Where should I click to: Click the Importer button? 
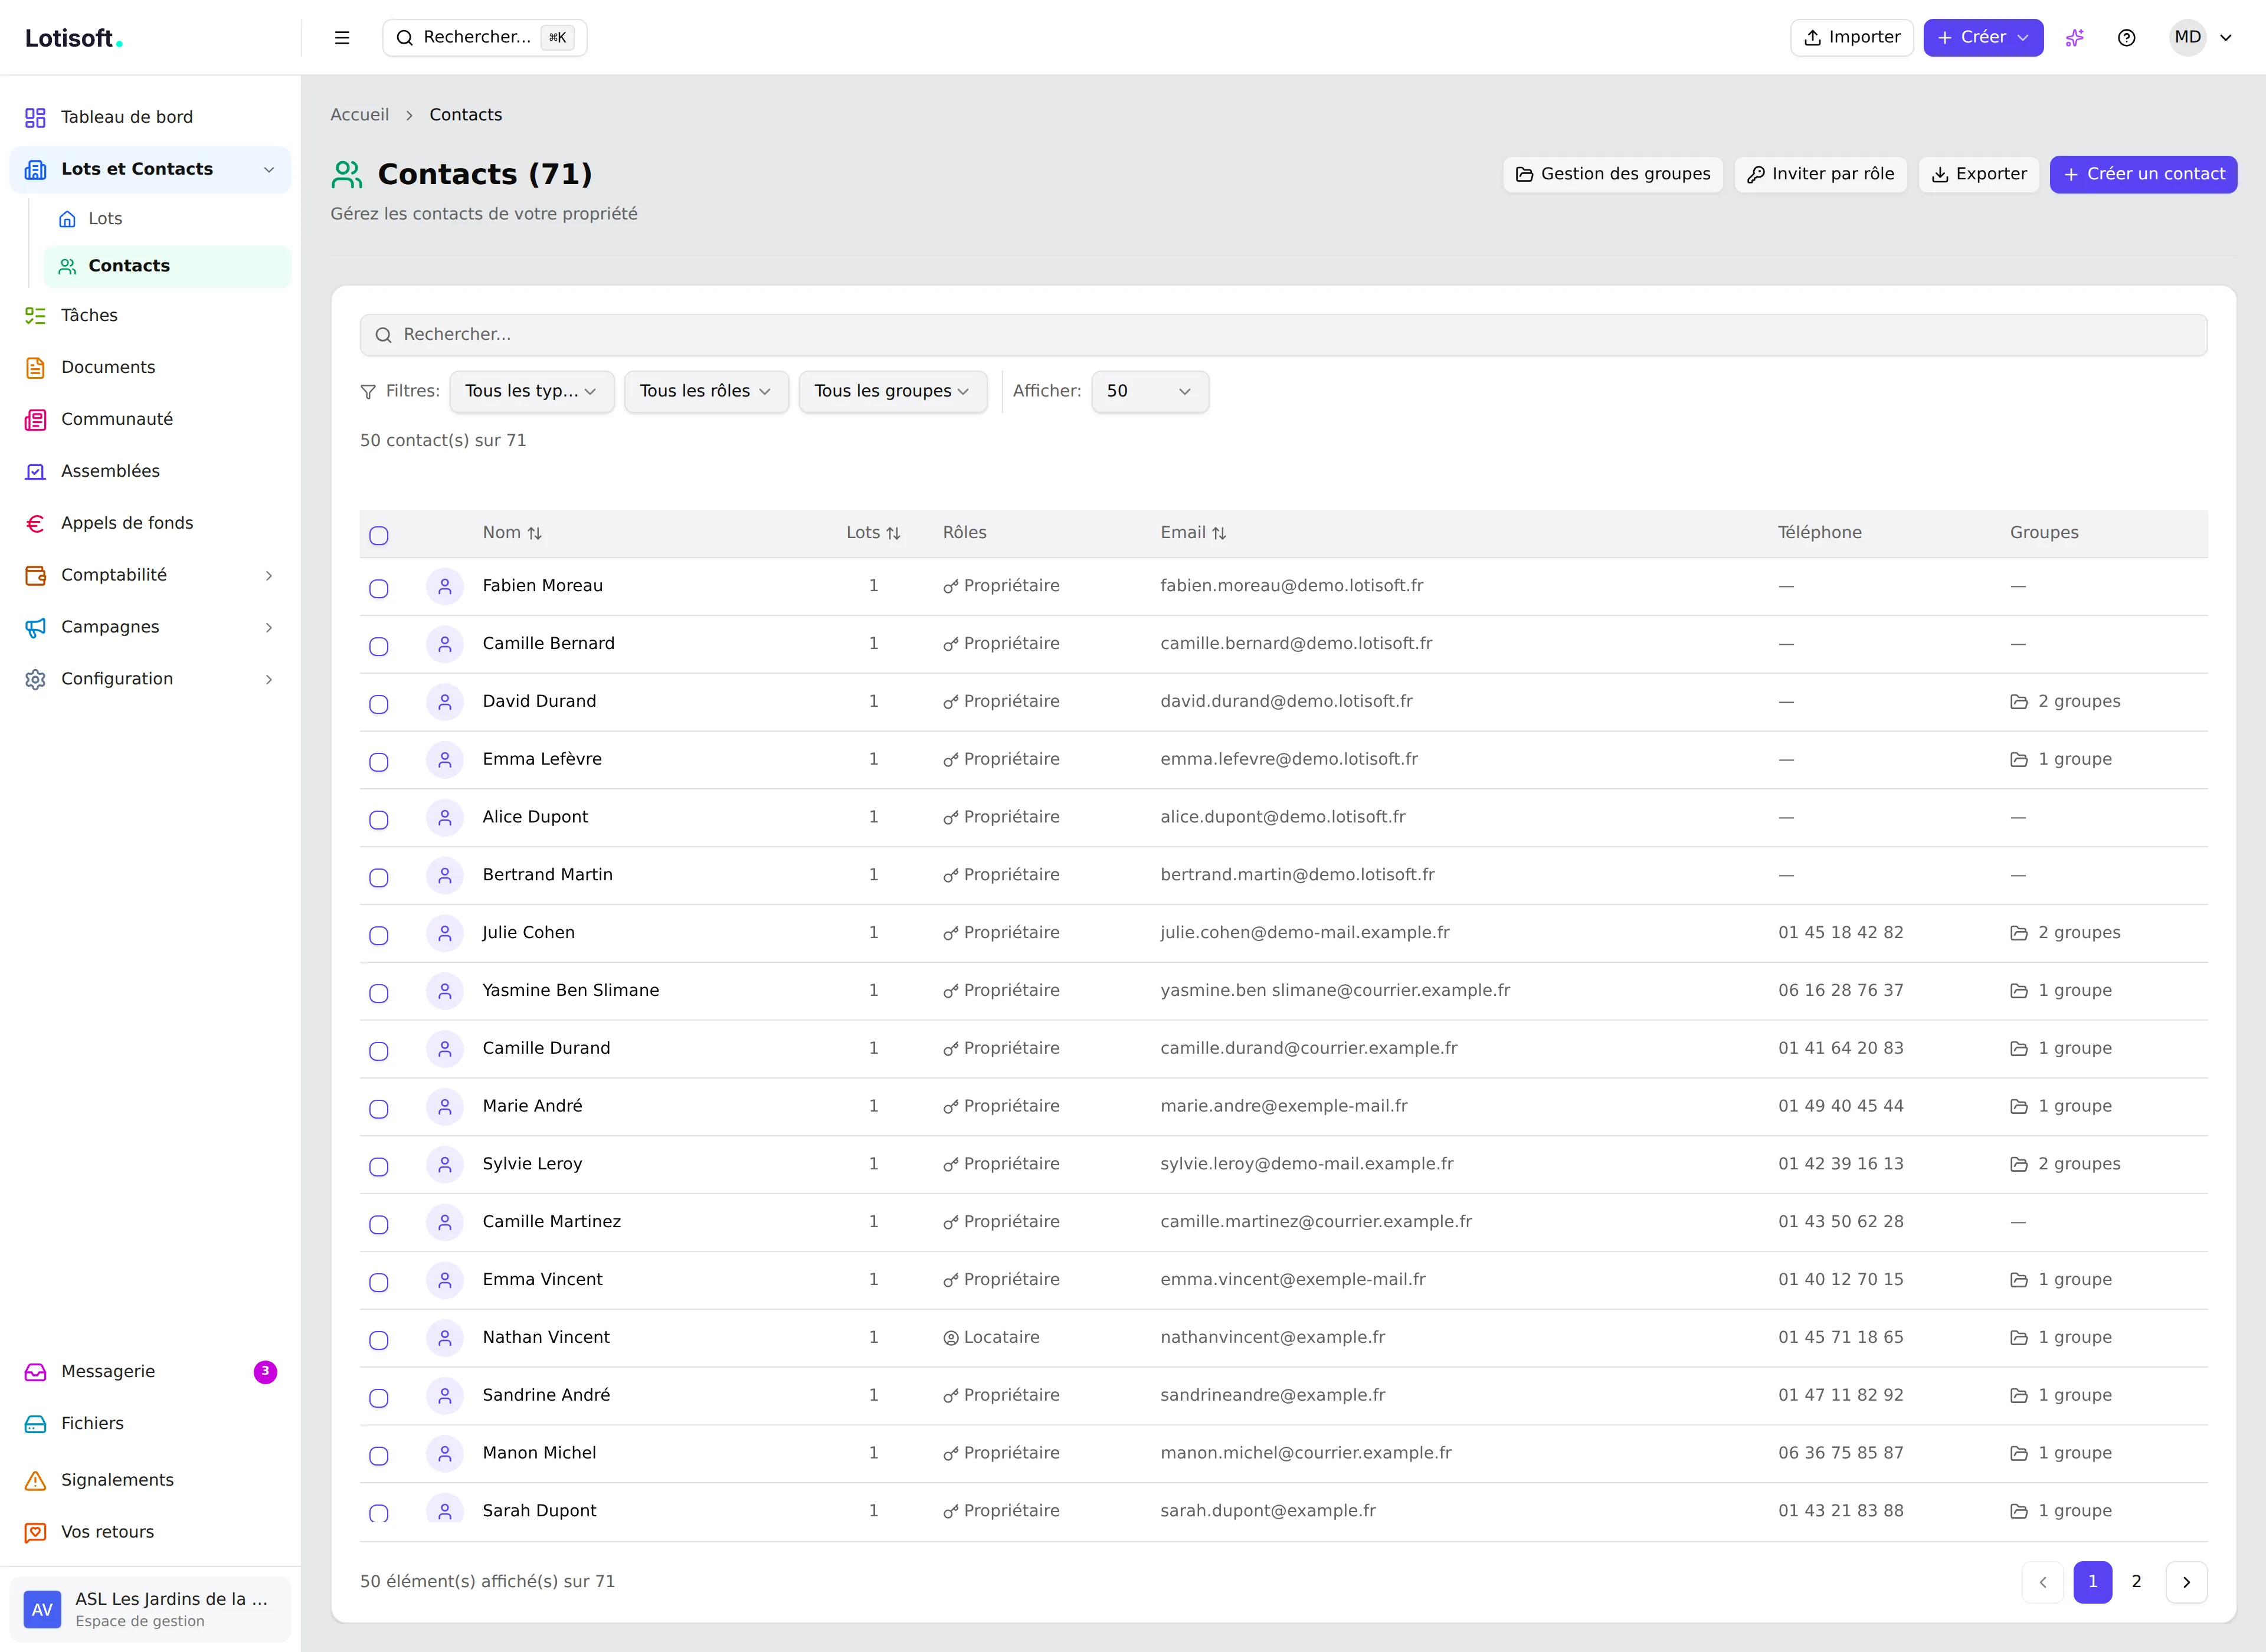coord(1851,38)
